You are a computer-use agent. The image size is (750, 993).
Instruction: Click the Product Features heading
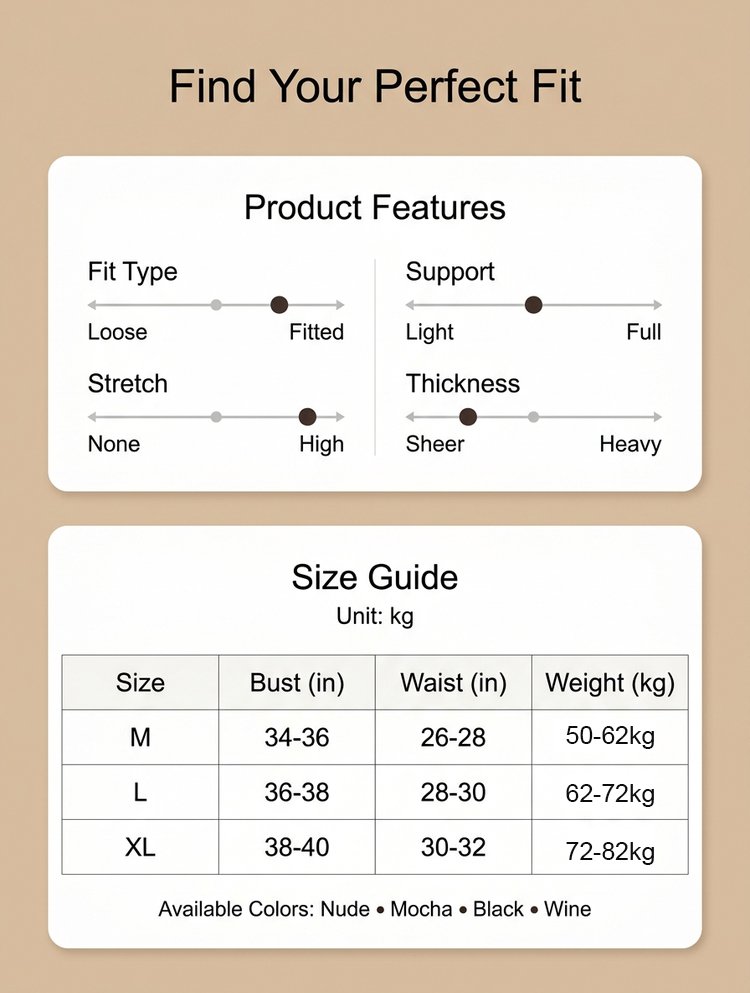pos(375,208)
